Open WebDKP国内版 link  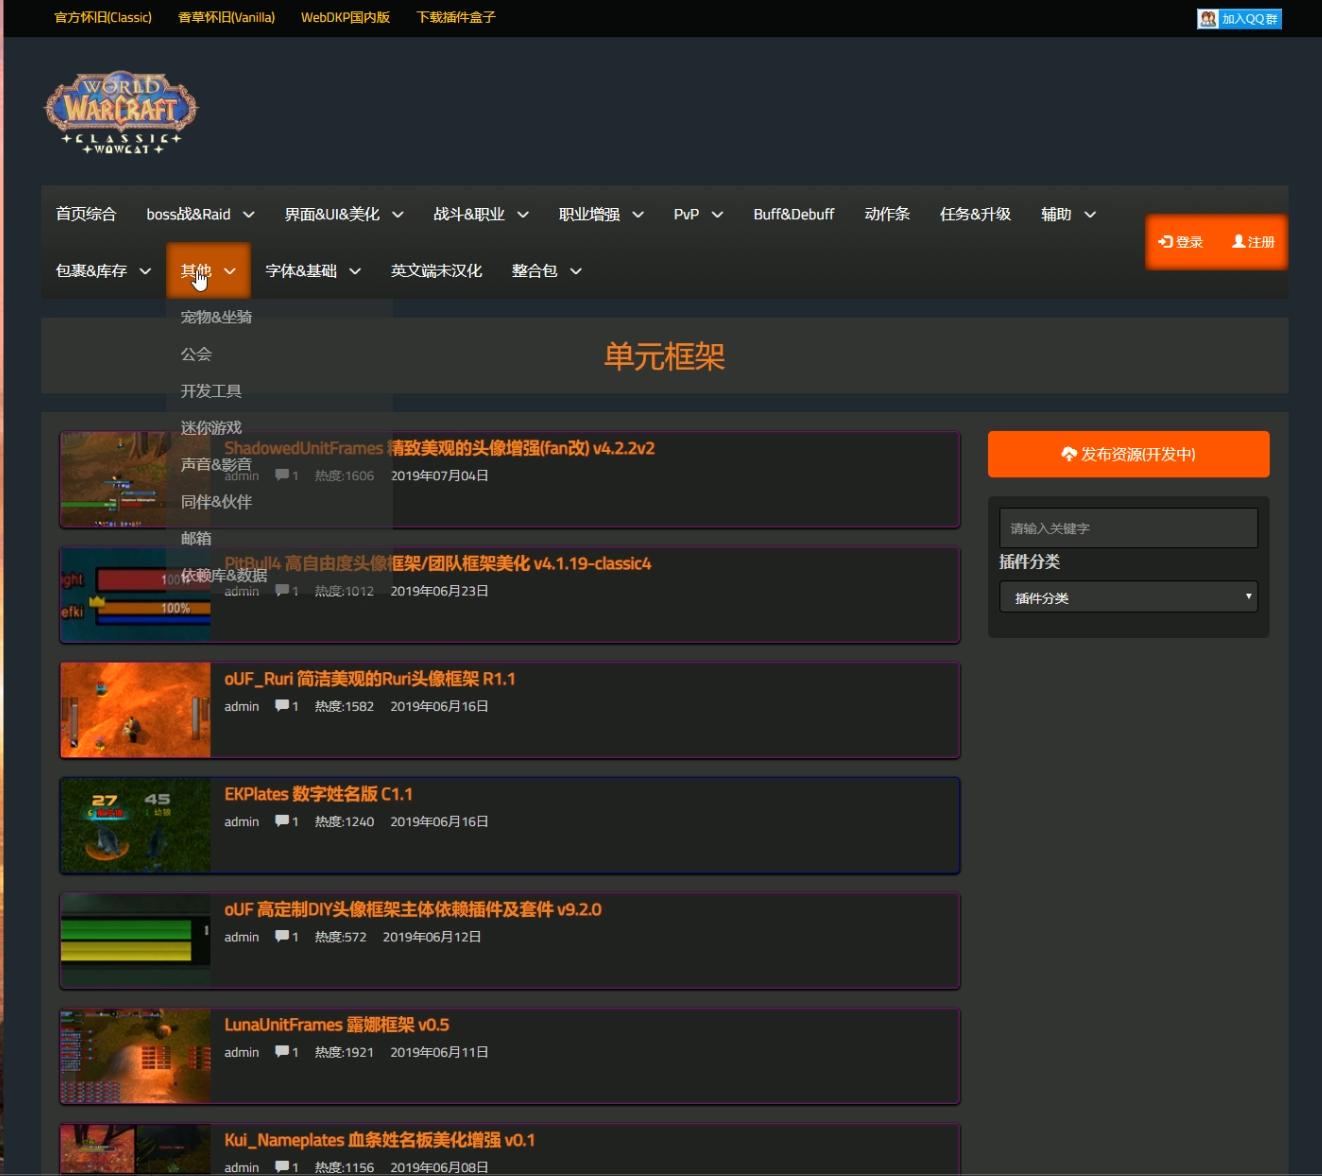[345, 17]
